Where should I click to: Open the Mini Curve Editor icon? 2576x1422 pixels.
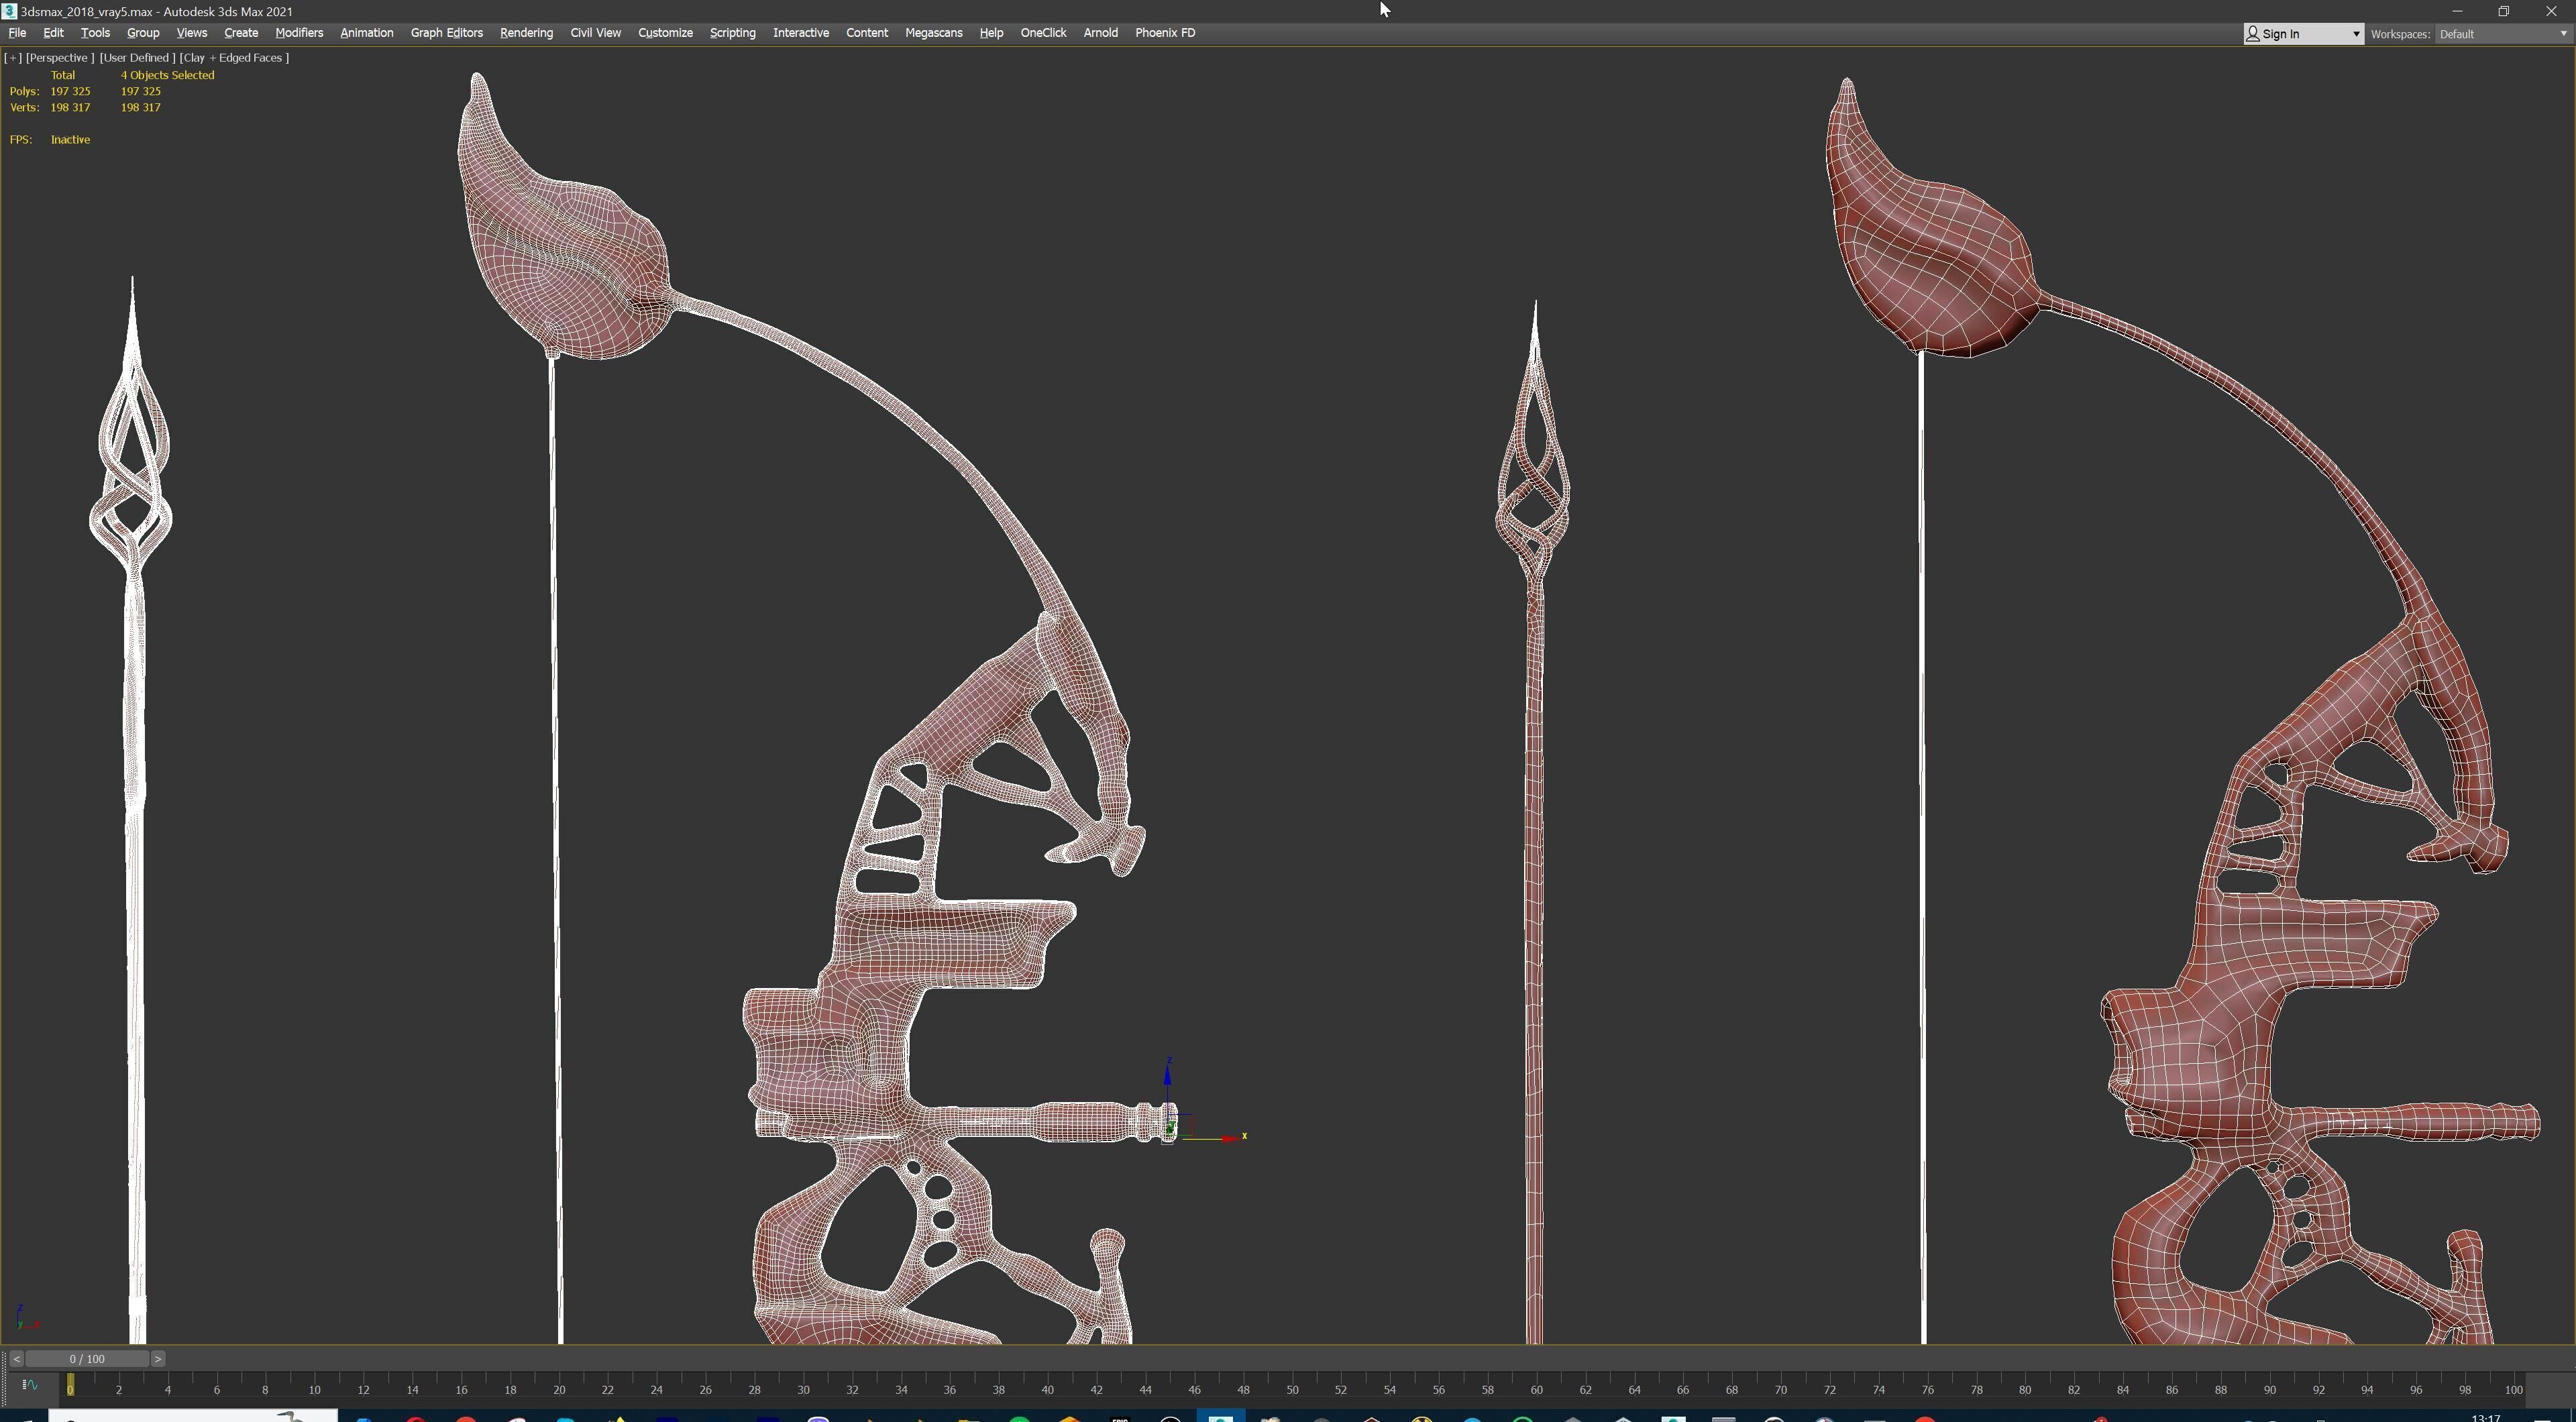(29, 1385)
